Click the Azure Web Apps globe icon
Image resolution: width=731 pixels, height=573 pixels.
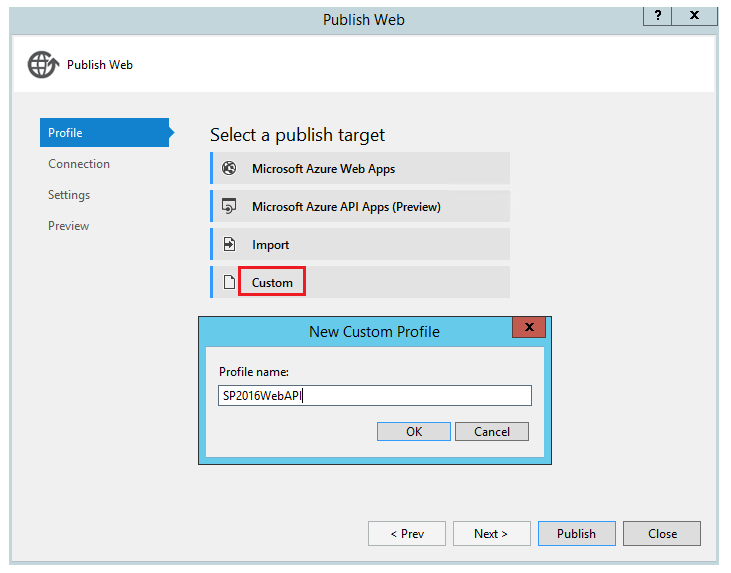(229, 168)
